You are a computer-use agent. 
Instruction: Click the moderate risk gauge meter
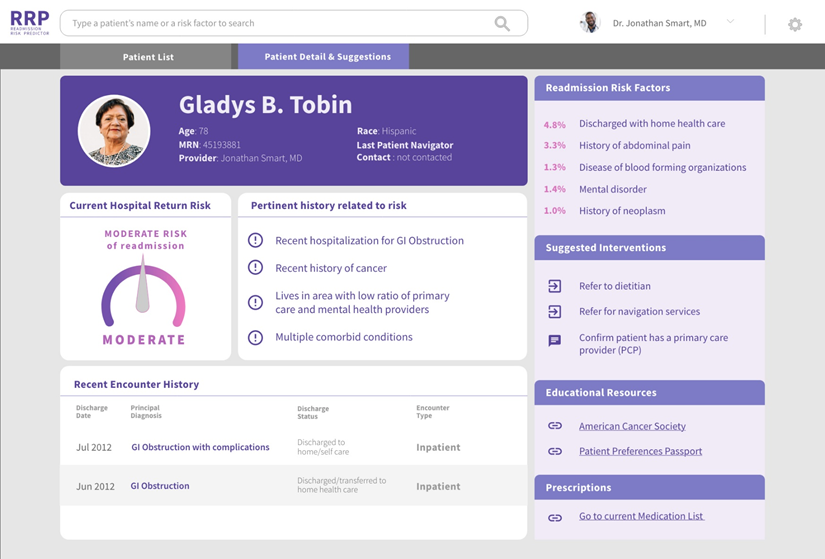(143, 291)
